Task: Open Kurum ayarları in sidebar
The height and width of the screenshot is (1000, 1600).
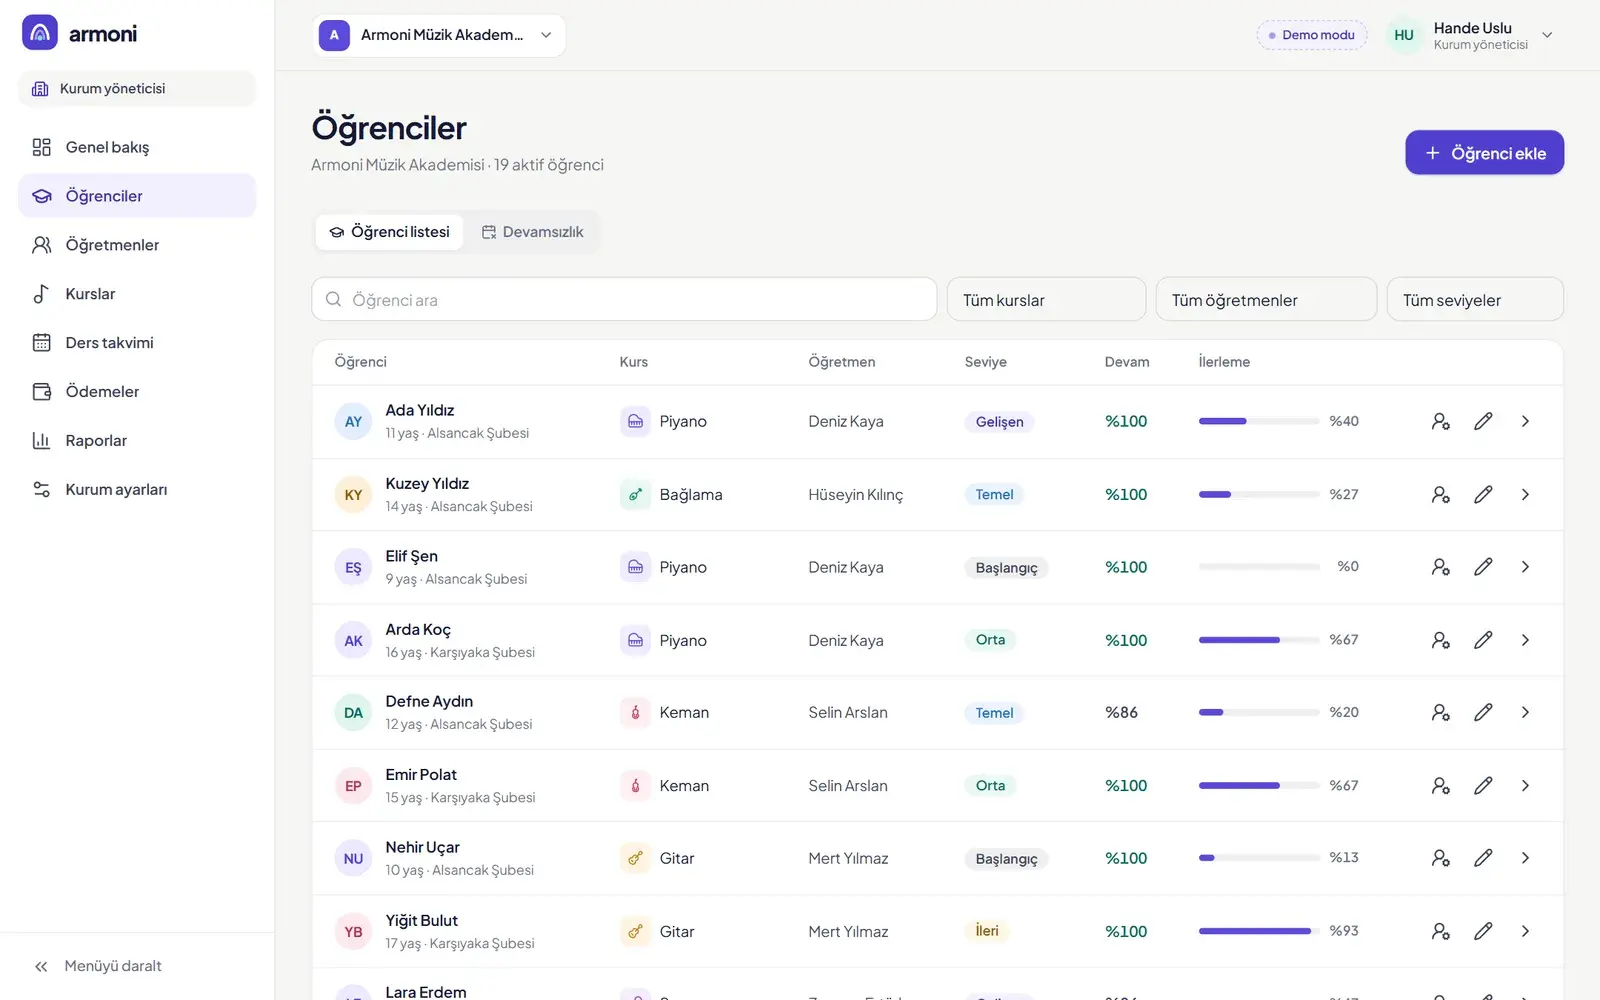Action: pyautogui.click(x=137, y=490)
